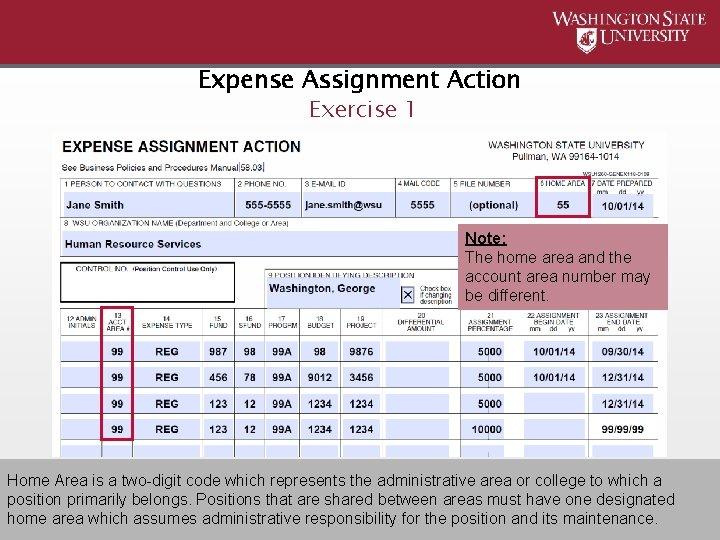
Task: Click the 'Expense Assignment Action' slide title
Action: tap(359, 79)
